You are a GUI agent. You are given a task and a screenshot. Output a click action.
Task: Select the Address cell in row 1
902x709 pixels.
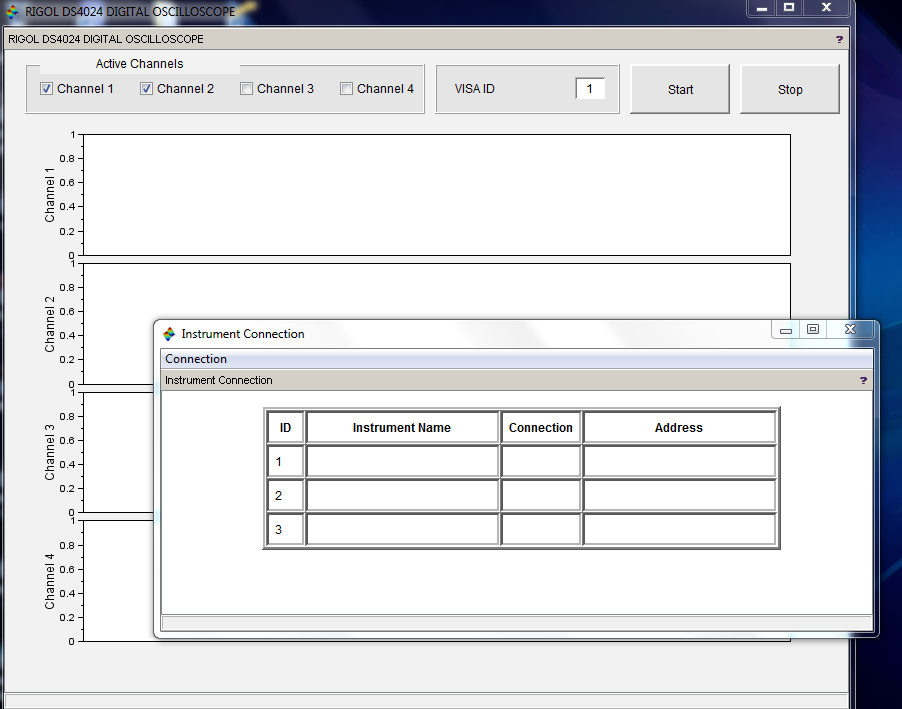tap(679, 462)
